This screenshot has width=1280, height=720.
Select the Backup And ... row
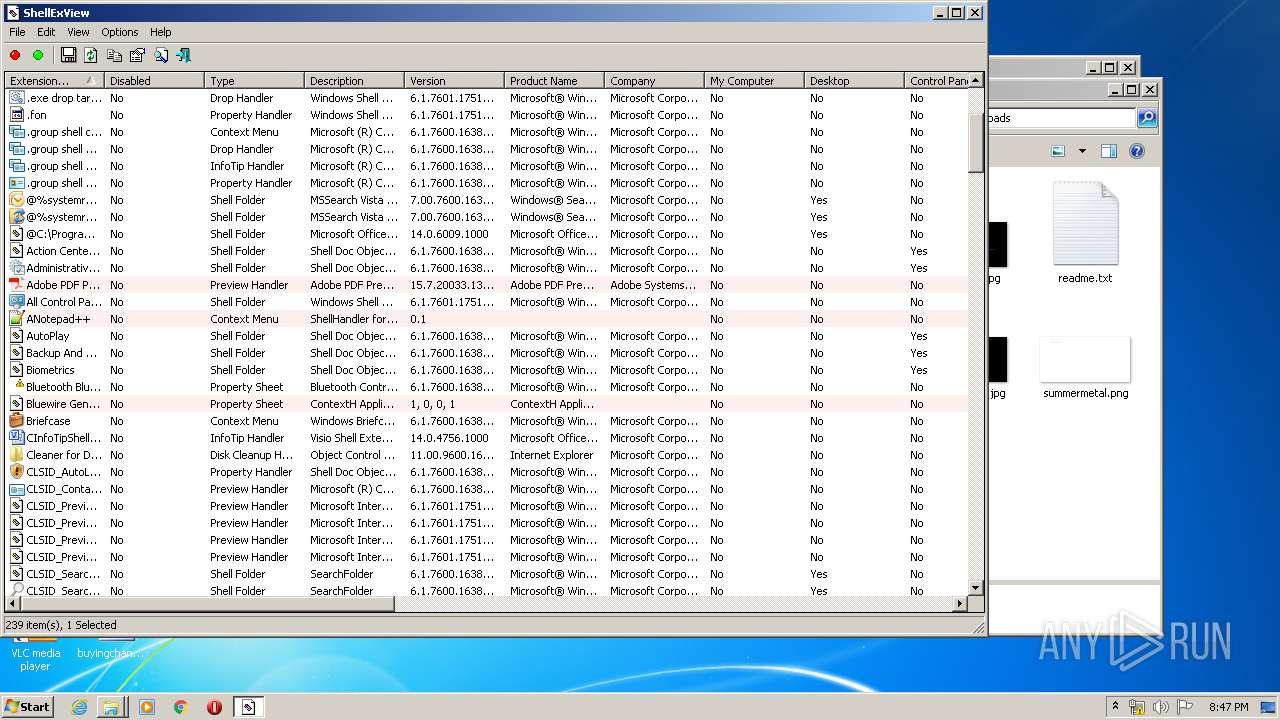tap(487, 353)
